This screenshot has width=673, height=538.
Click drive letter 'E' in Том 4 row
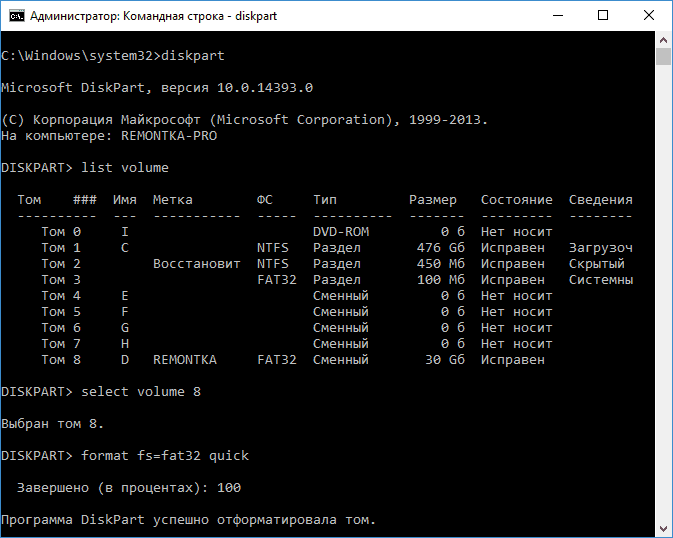[124, 296]
